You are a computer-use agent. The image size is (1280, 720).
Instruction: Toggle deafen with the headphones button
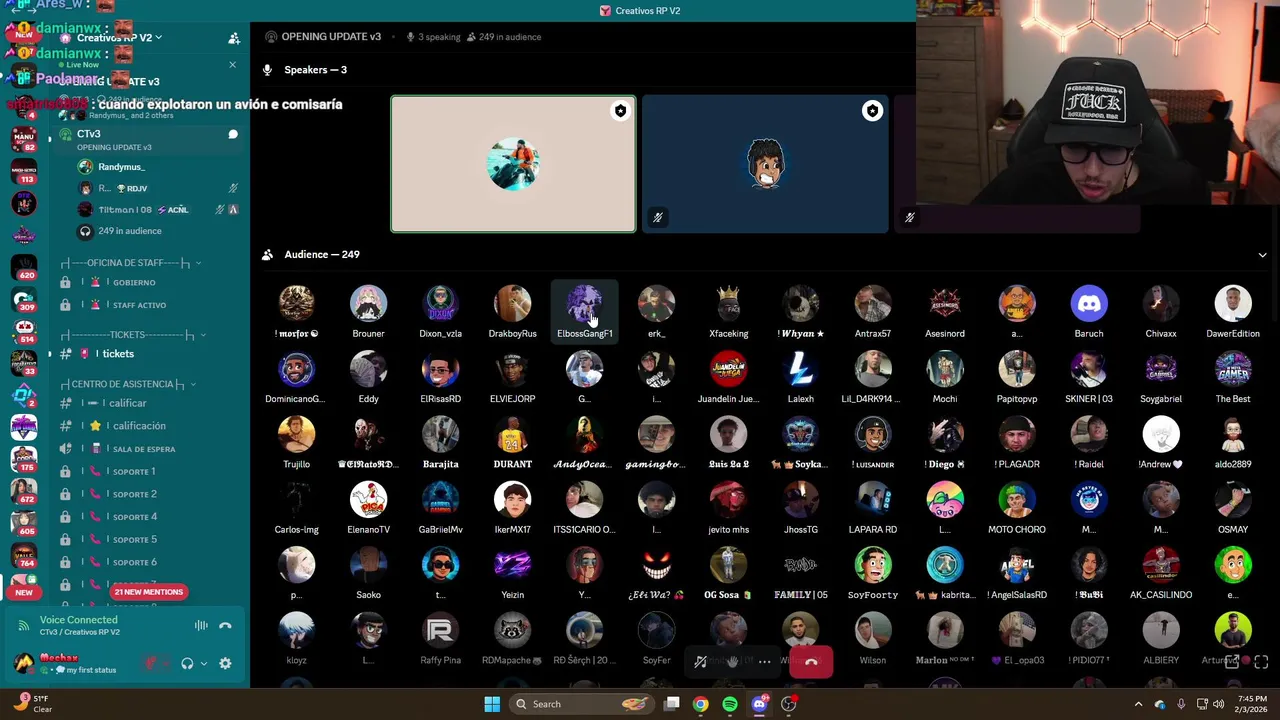(x=187, y=663)
